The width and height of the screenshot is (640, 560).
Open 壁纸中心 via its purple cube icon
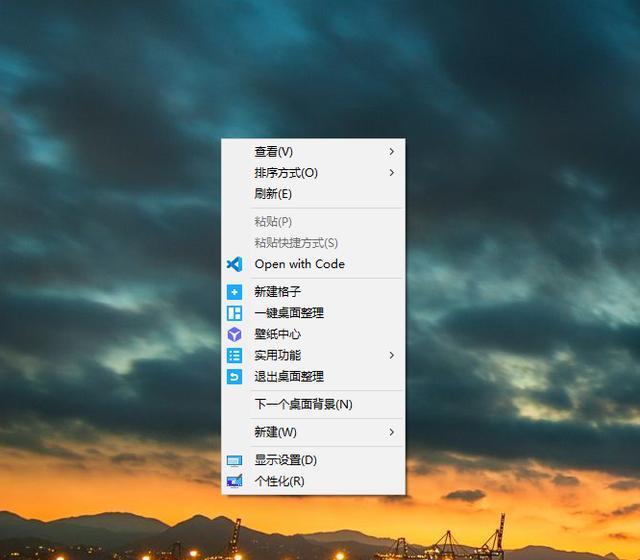234,334
